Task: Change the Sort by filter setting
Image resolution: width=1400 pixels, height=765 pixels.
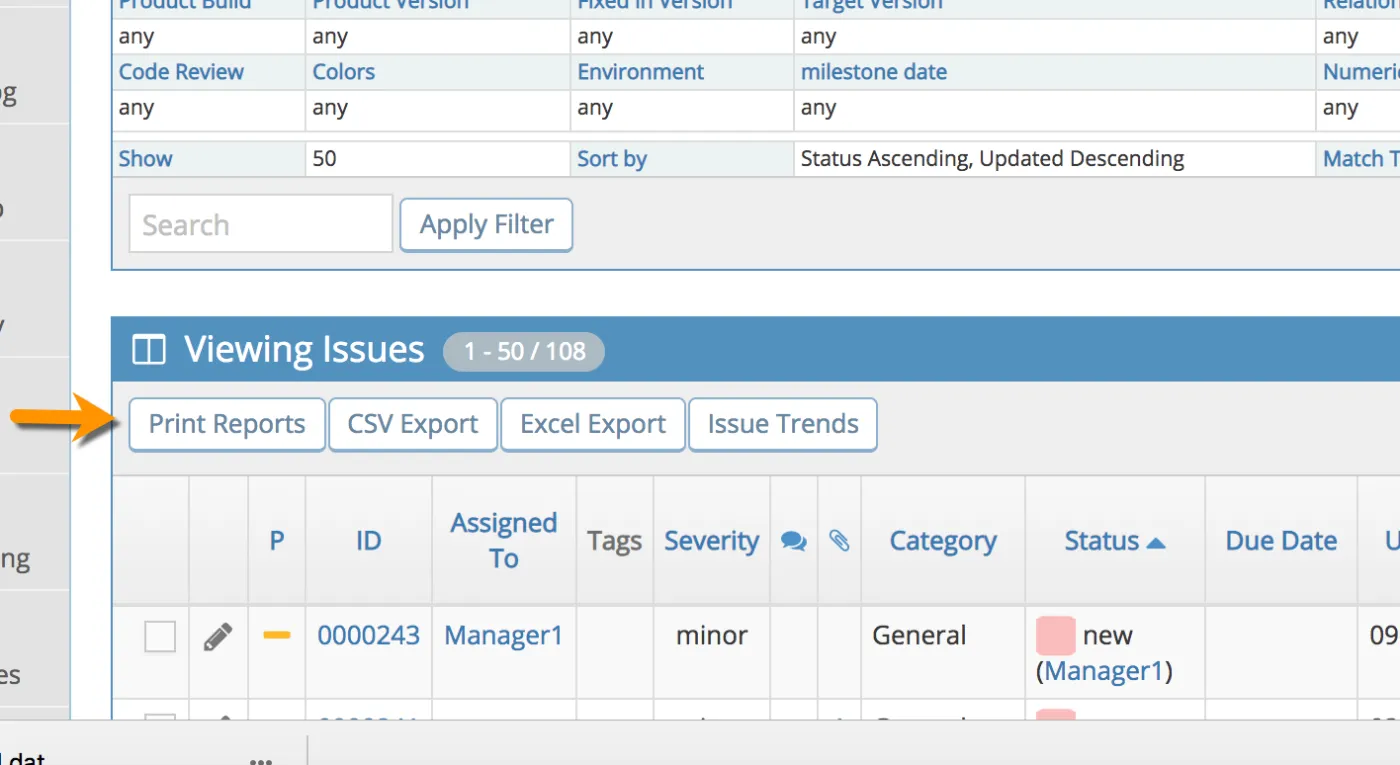Action: [x=612, y=158]
